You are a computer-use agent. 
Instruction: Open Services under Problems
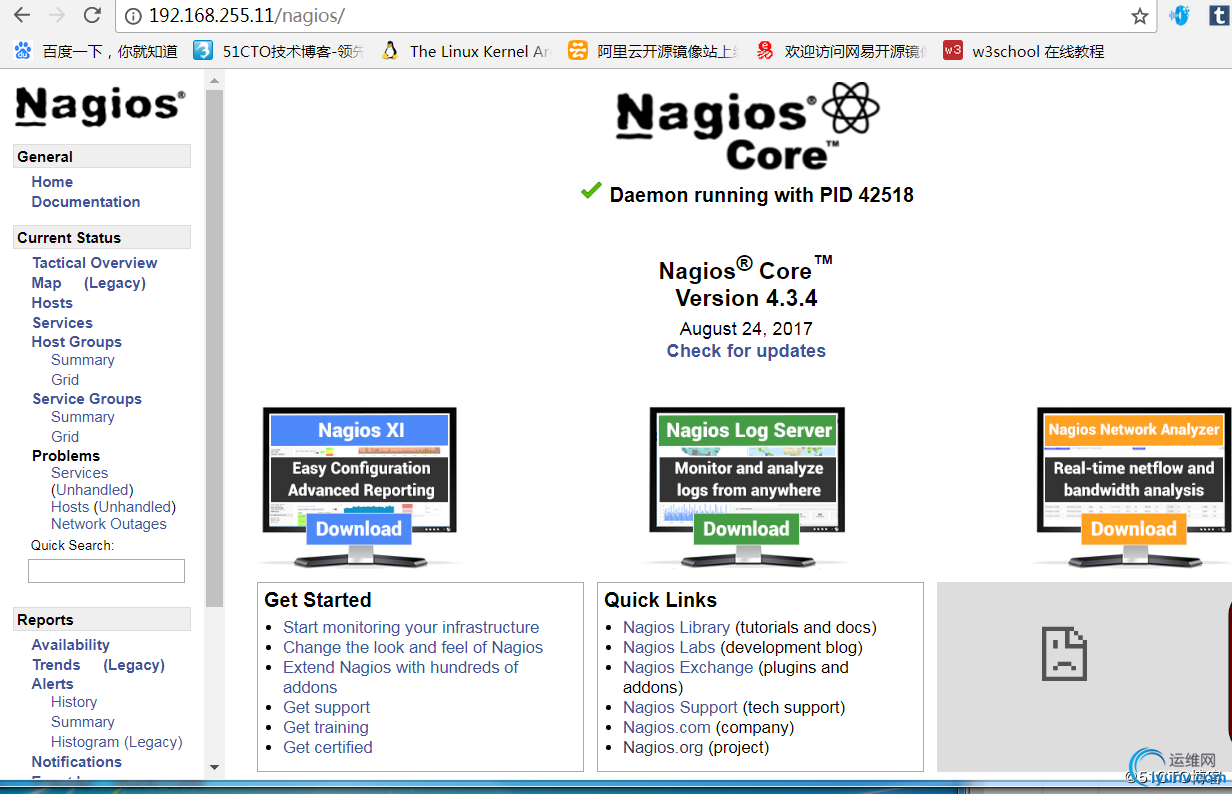click(x=80, y=473)
